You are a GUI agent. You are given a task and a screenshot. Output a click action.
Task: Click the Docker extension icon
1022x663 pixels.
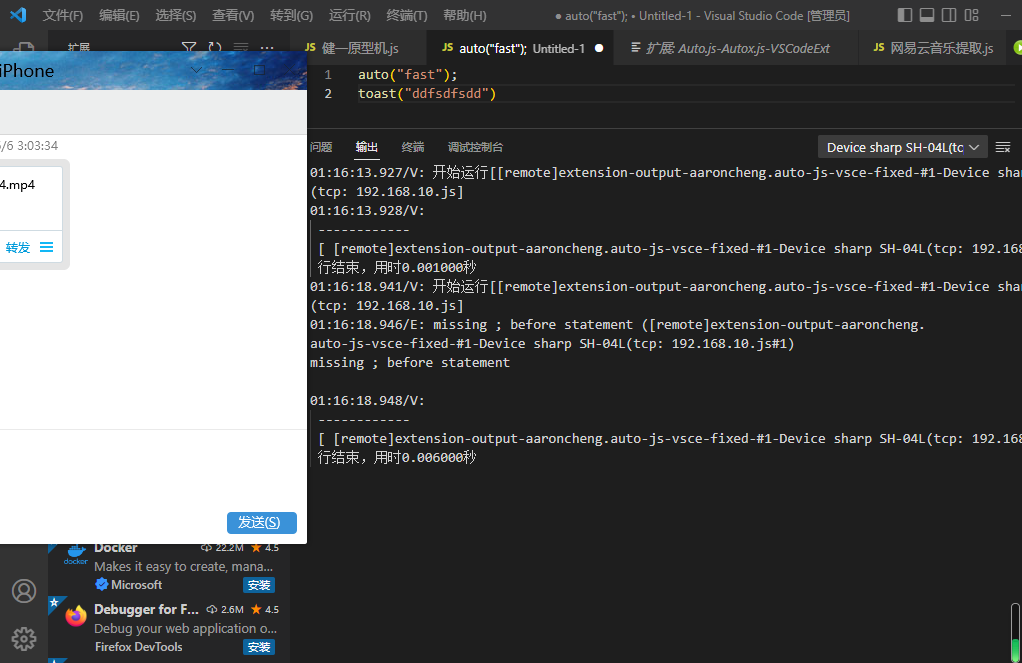tap(76, 555)
